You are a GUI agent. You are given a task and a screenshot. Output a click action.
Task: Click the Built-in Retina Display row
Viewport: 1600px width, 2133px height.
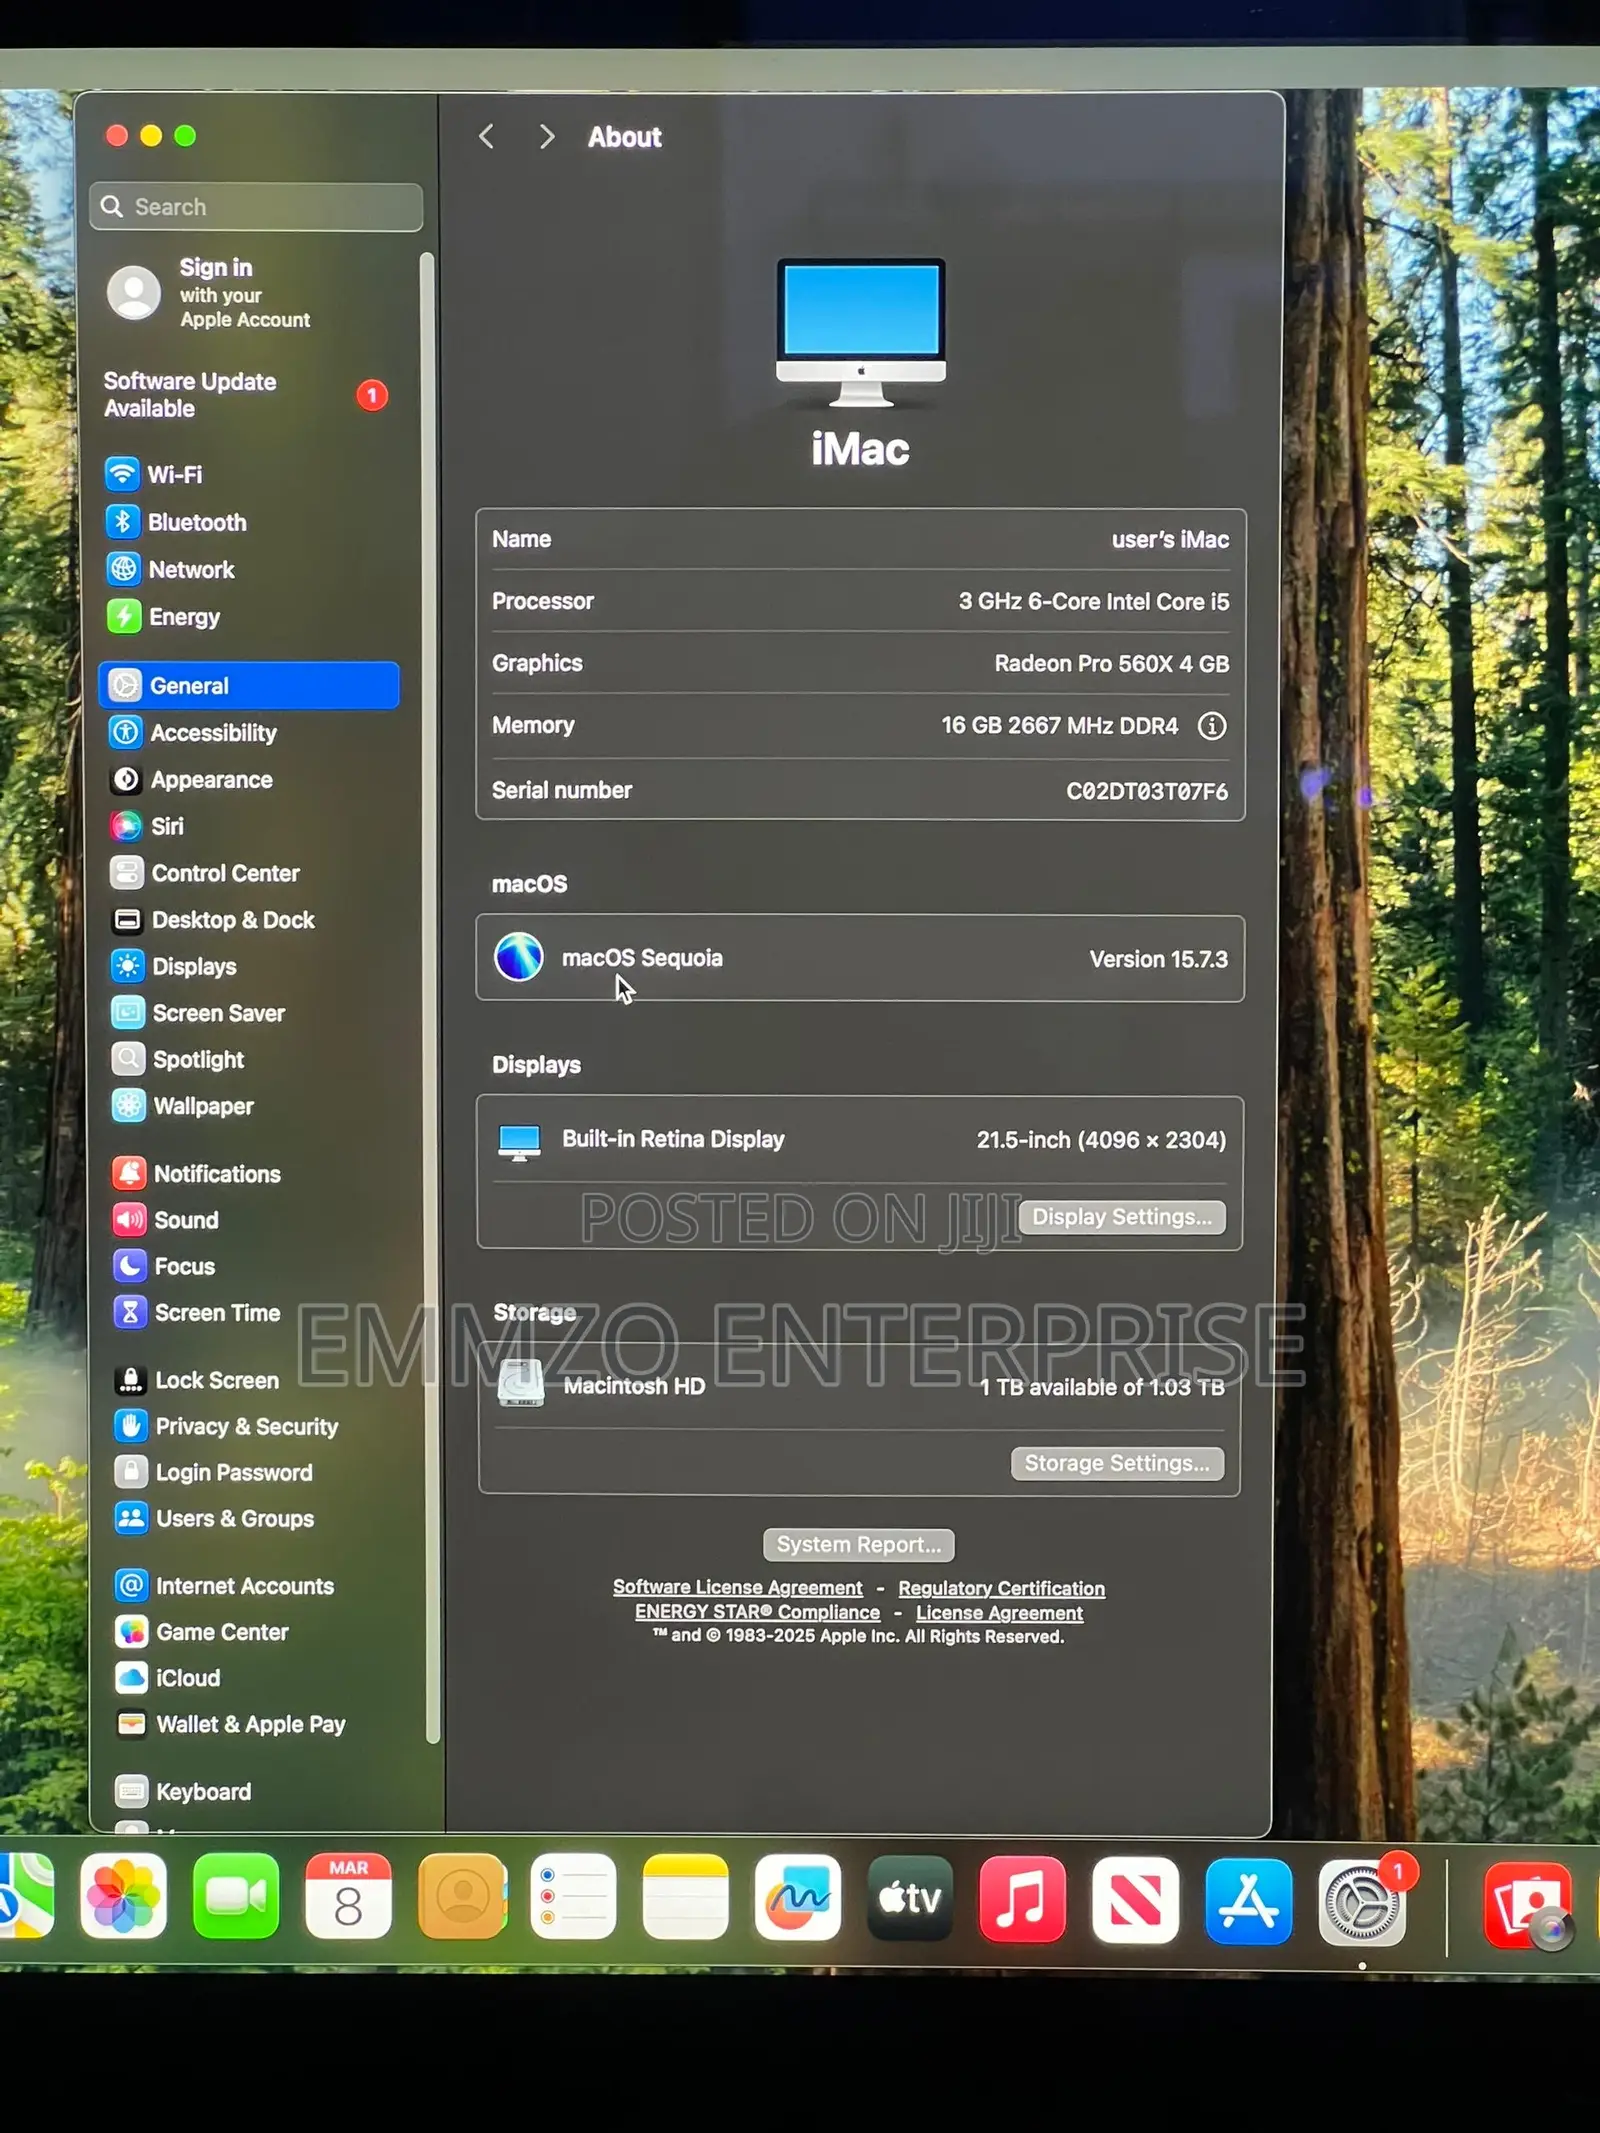coord(860,1139)
